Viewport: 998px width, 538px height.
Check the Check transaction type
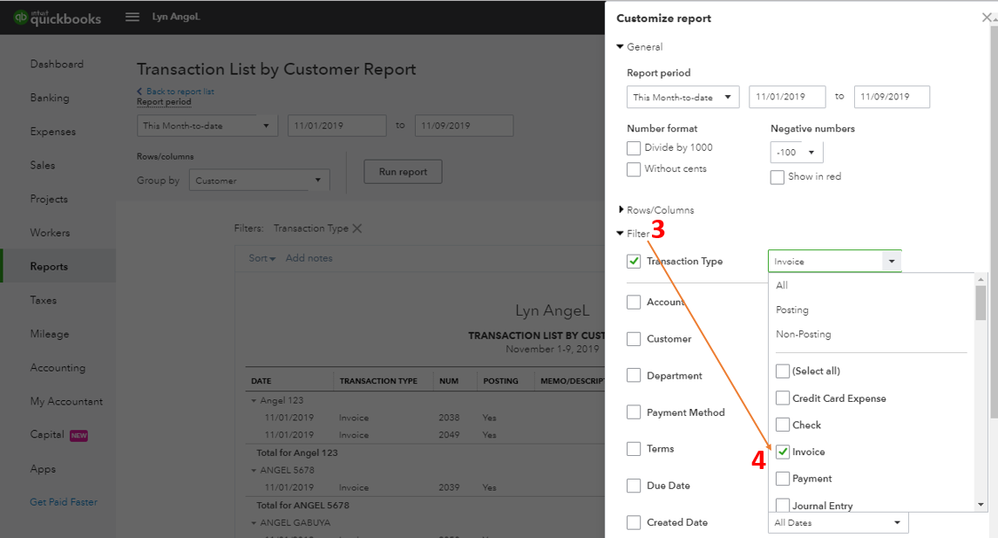[783, 425]
